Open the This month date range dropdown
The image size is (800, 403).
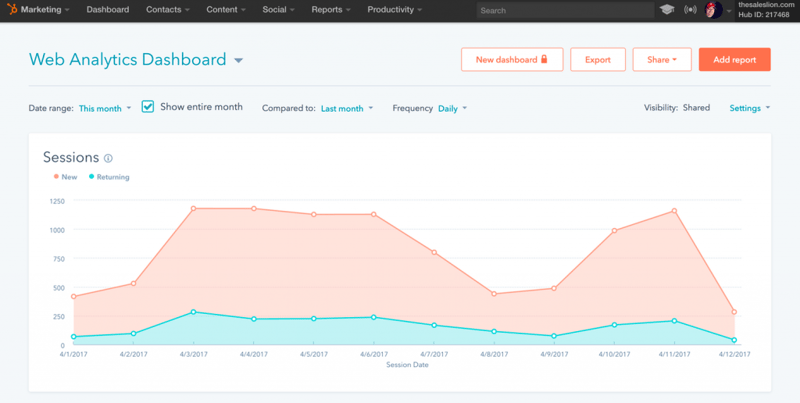tap(105, 108)
